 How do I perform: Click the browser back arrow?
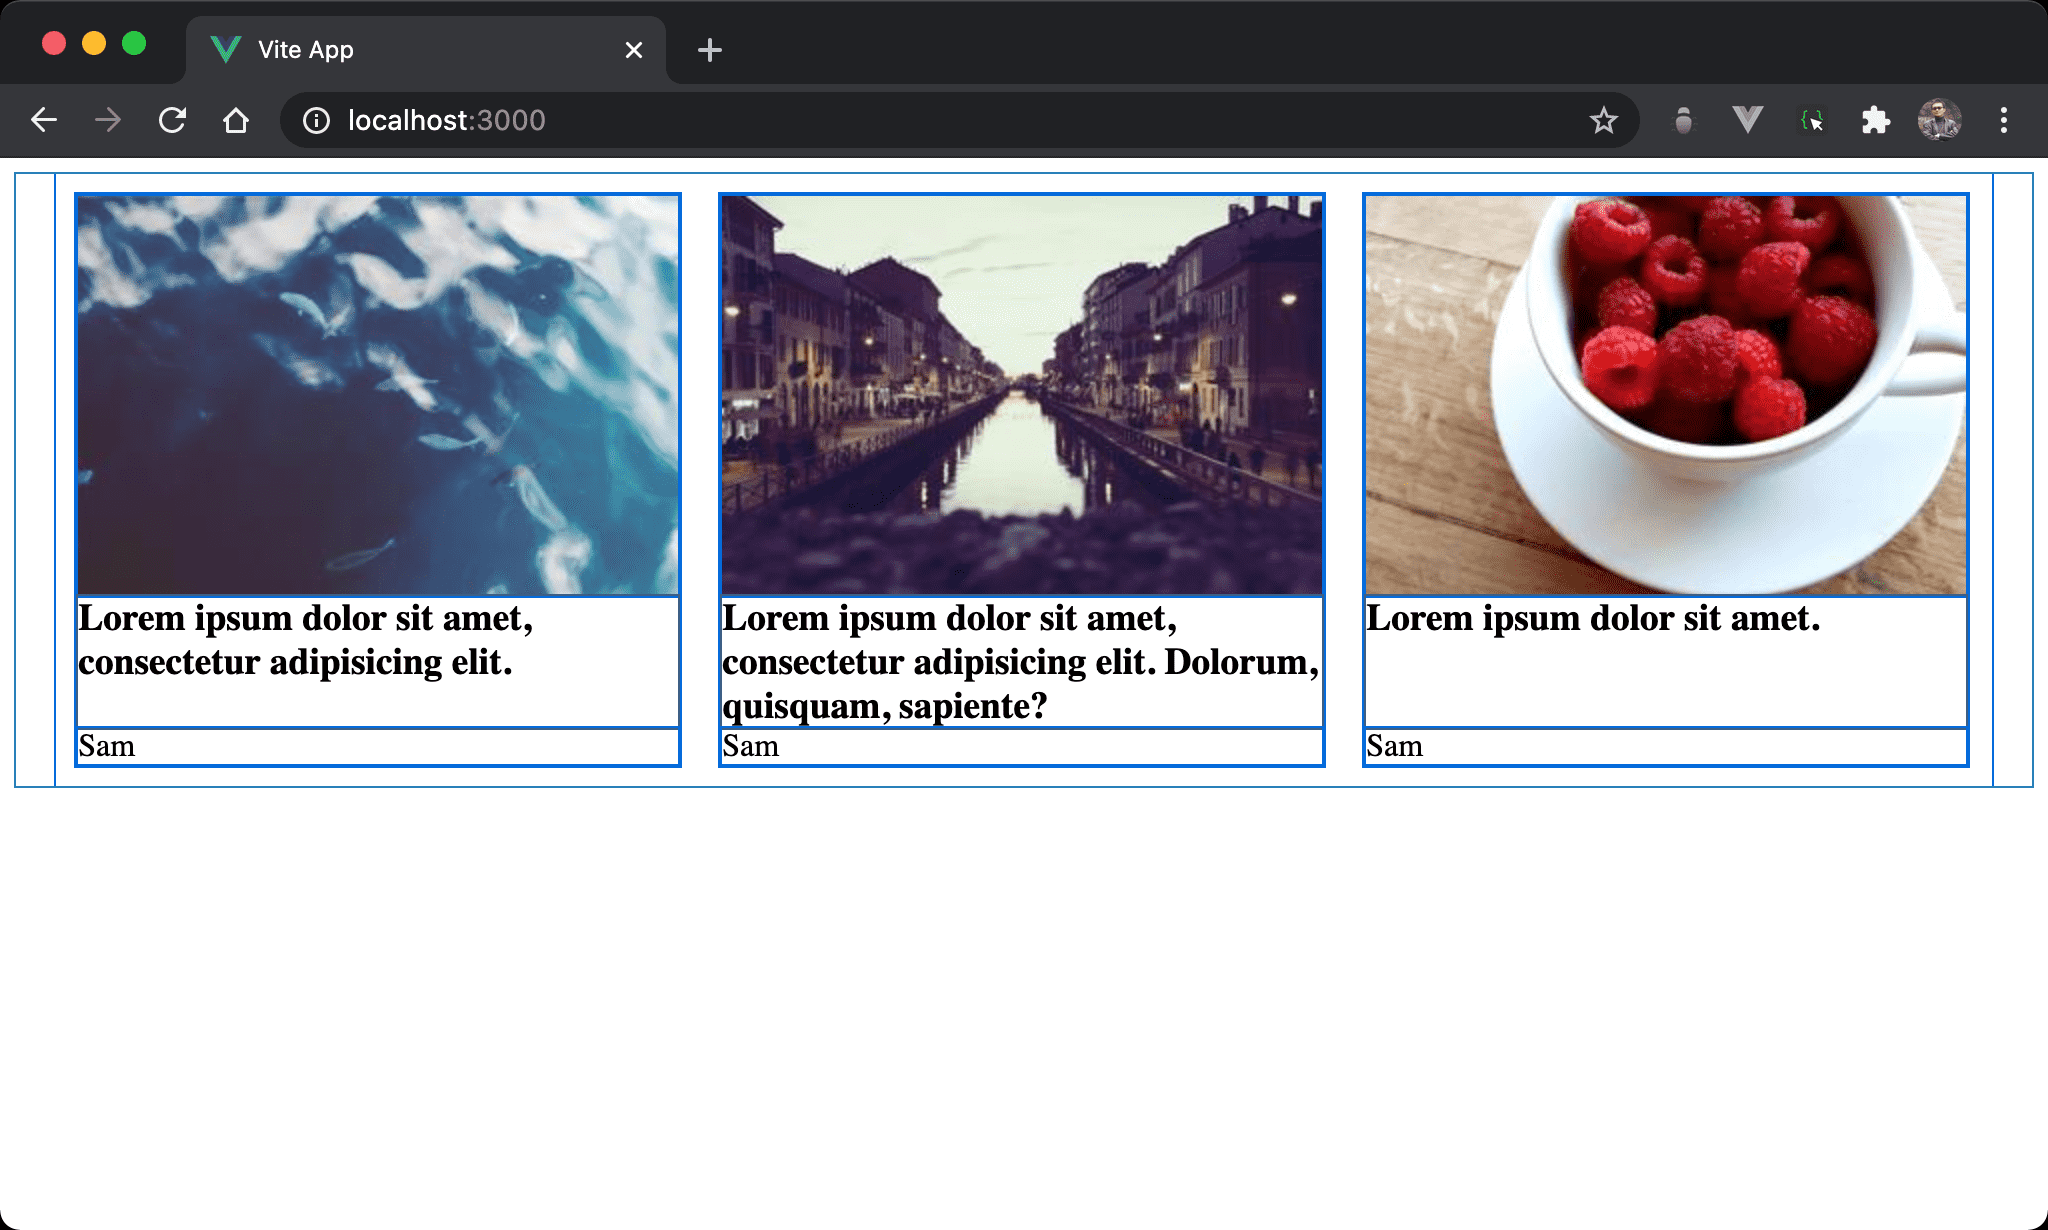point(44,121)
